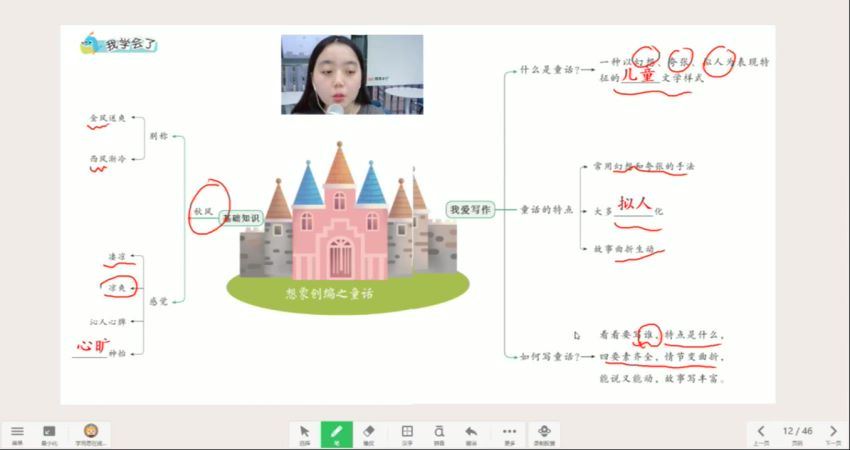This screenshot has width=850, height=450.
Task: Click the 如何写童话? question
Action: [550, 357]
